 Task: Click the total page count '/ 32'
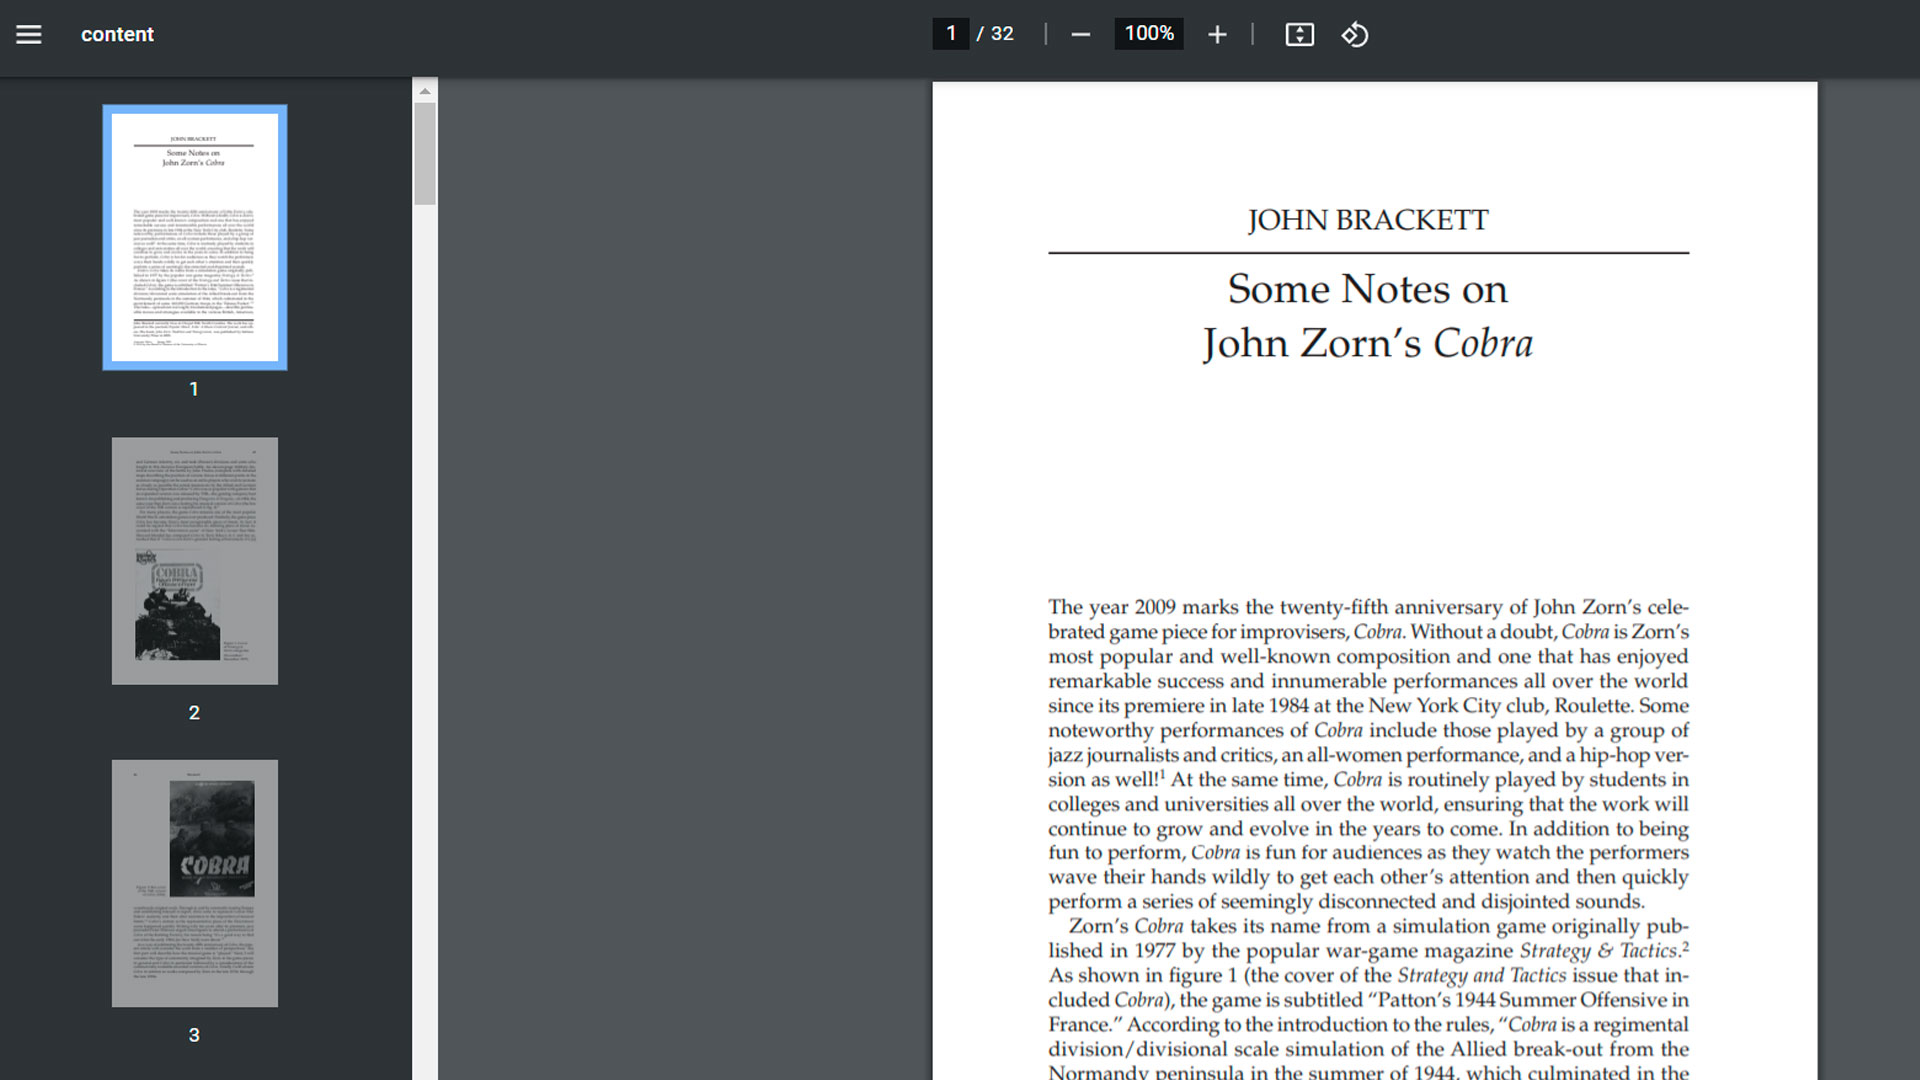[995, 34]
